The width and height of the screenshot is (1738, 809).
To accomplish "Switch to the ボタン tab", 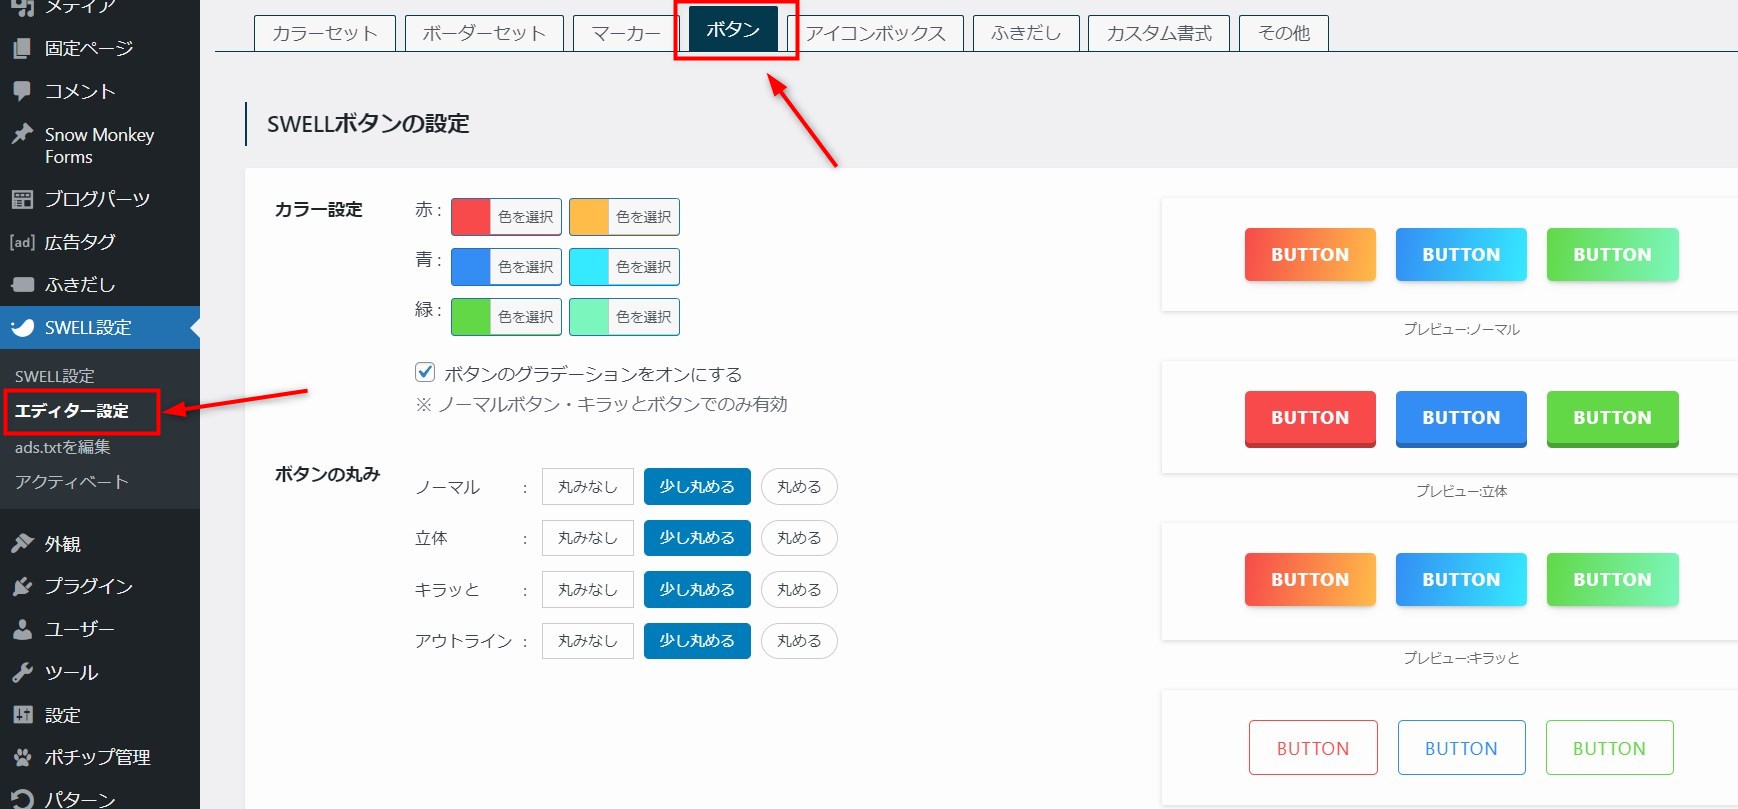I will click(x=733, y=30).
